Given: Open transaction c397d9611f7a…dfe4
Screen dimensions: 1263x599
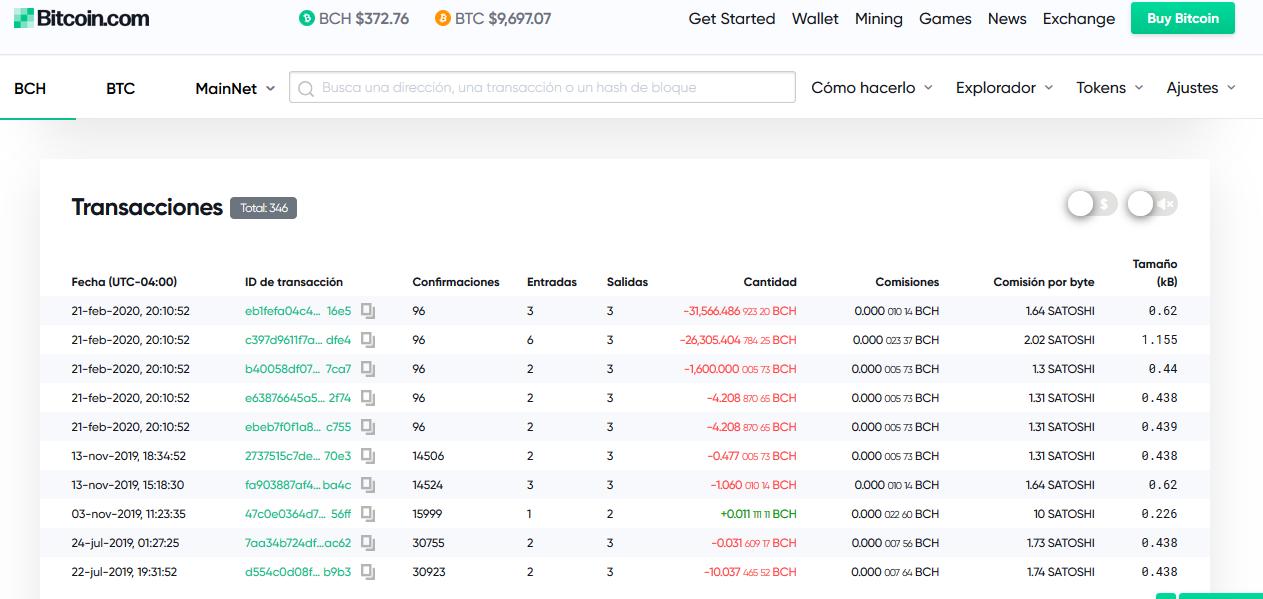Looking at the screenshot, I should (298, 340).
